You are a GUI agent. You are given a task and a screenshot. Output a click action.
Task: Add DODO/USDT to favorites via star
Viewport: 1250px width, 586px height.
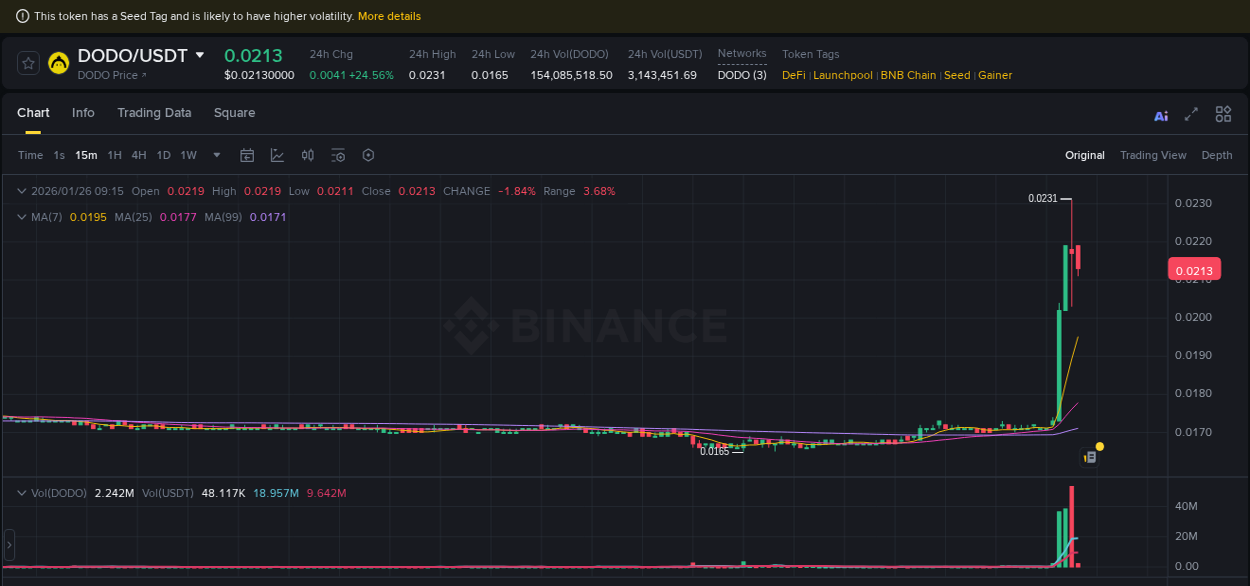pyautogui.click(x=28, y=62)
